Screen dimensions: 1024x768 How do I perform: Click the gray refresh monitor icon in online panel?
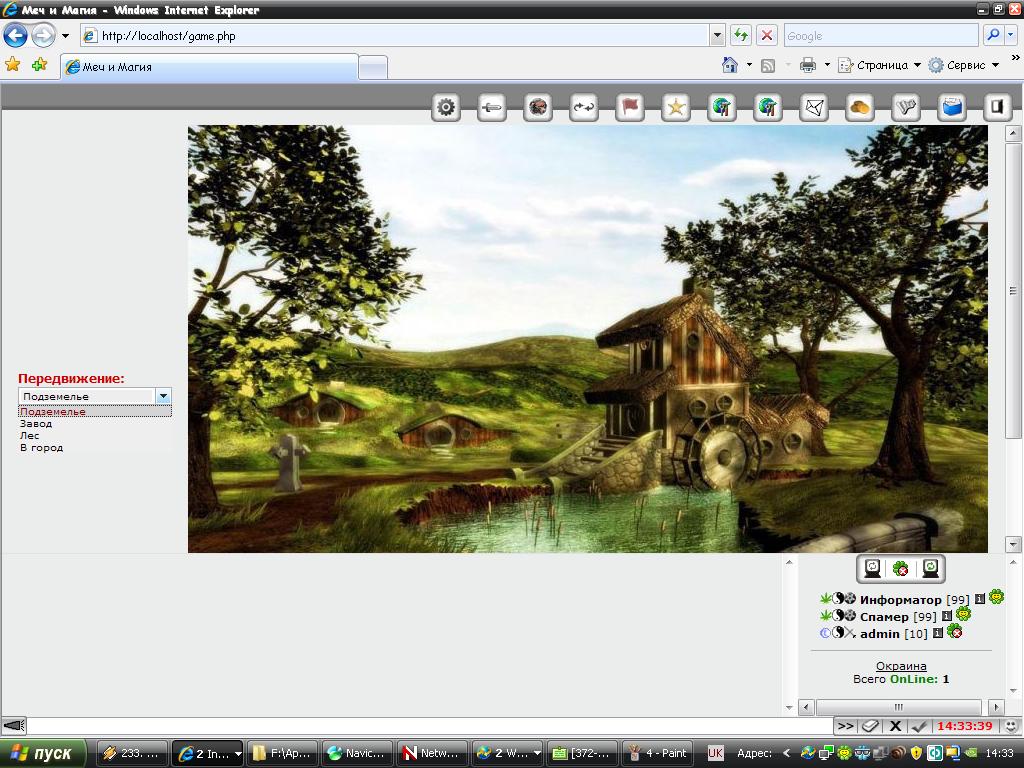click(x=873, y=568)
